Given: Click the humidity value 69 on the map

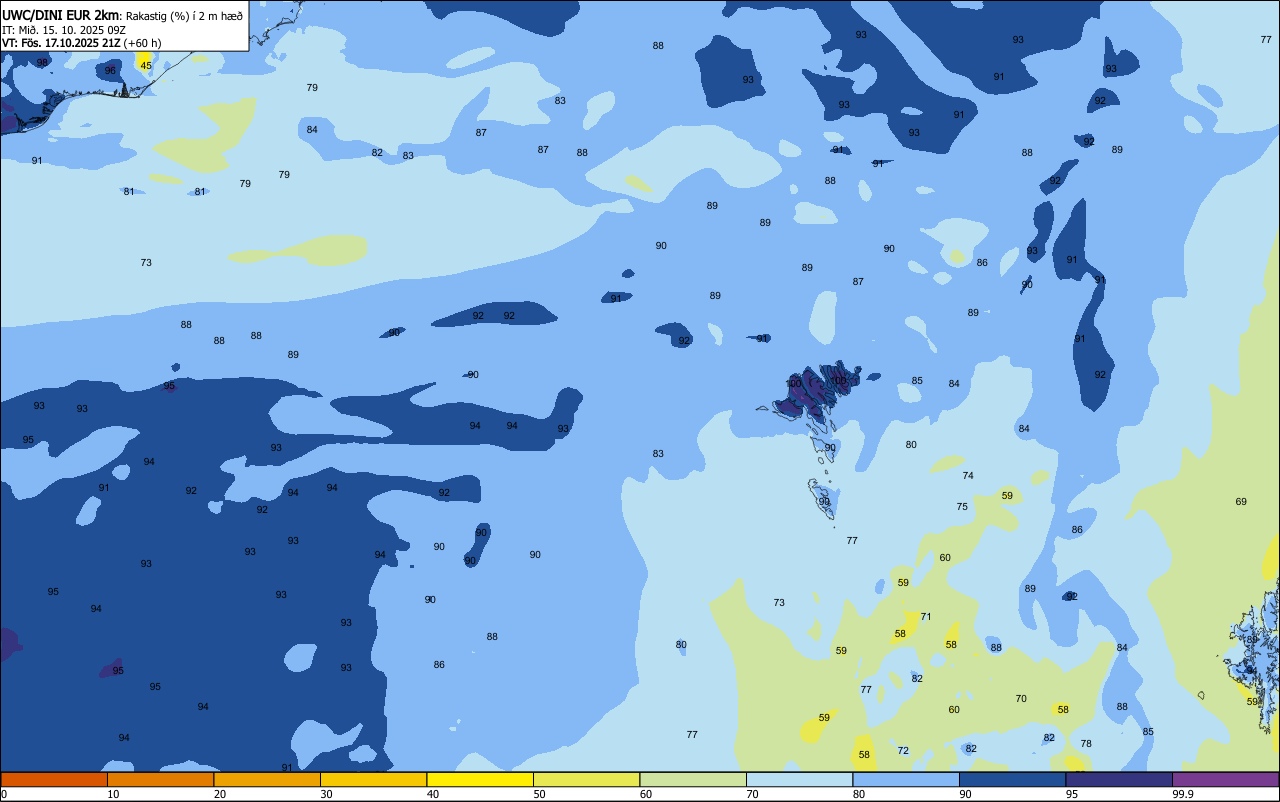Looking at the screenshot, I should click(1241, 502).
